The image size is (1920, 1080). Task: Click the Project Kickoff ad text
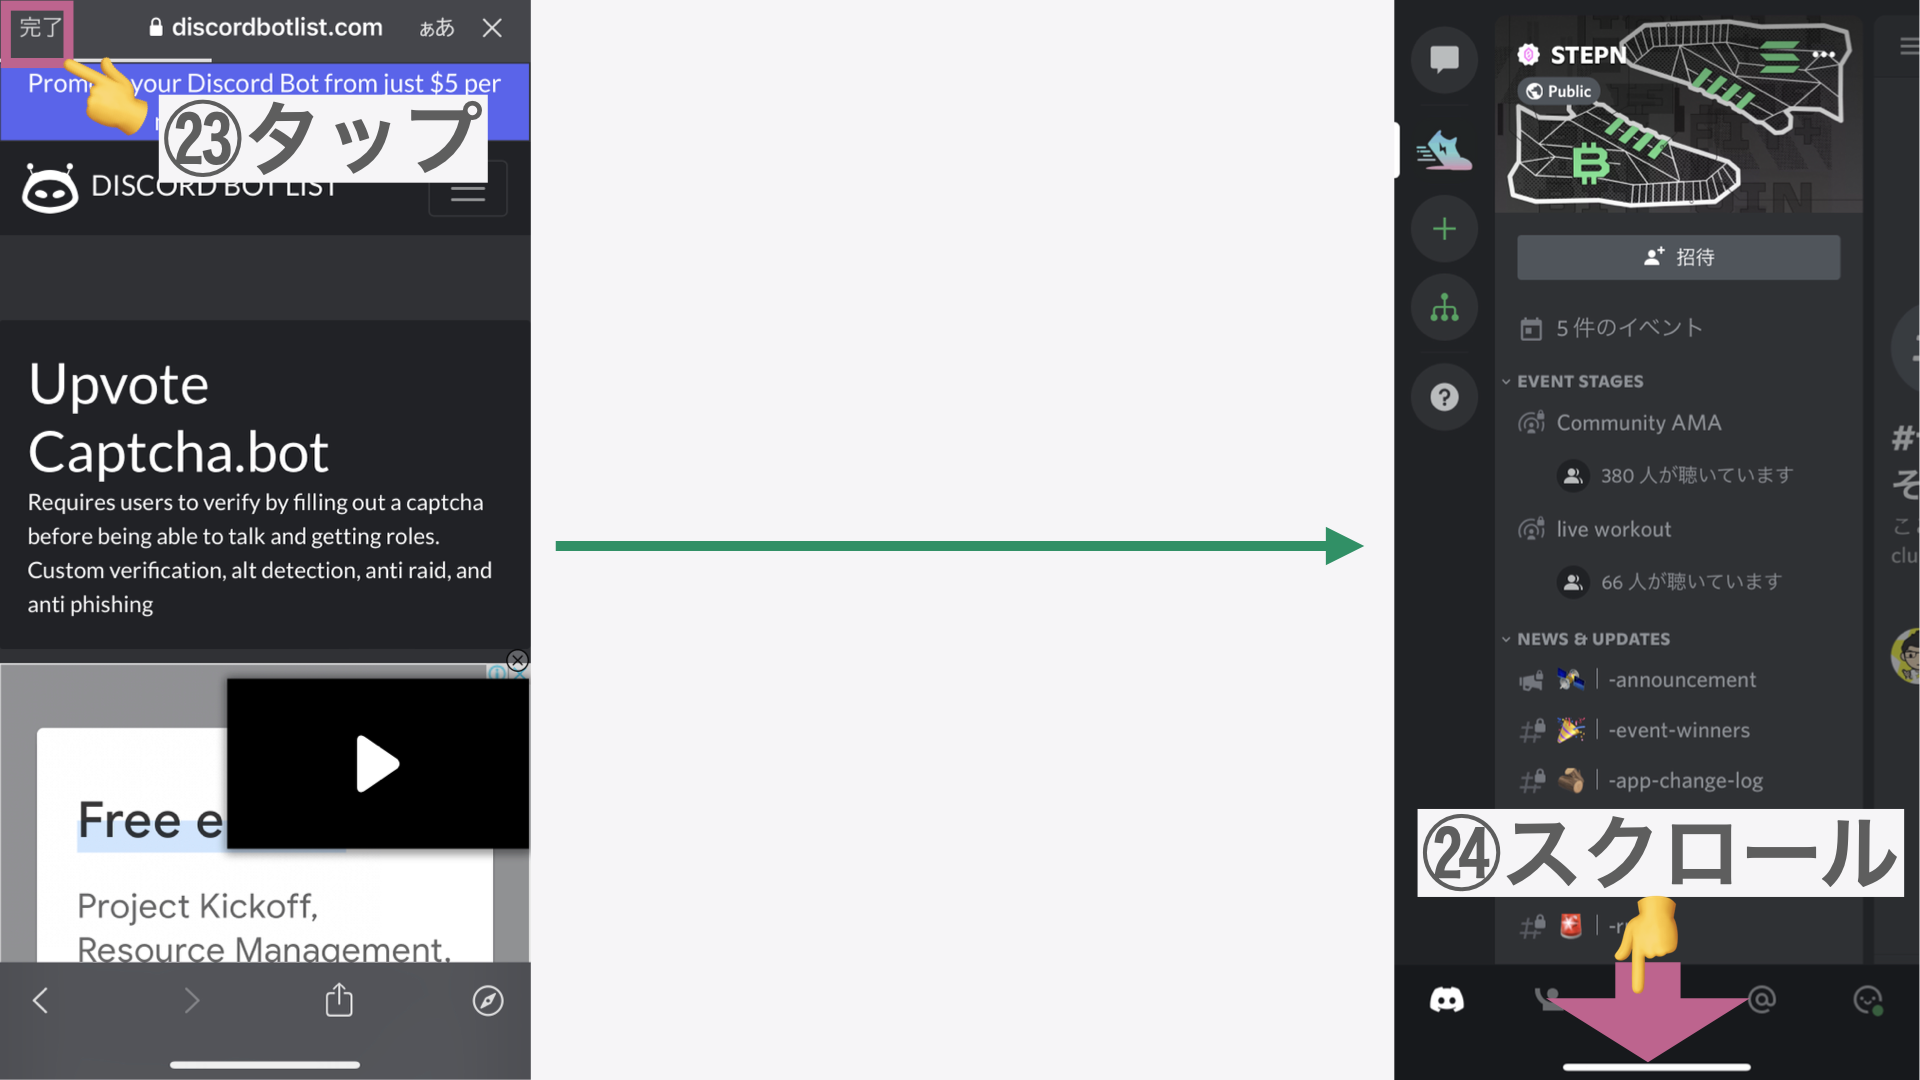point(197,906)
